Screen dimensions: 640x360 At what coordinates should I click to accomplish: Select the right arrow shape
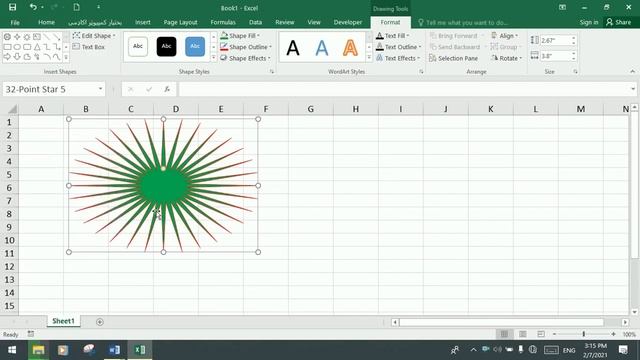tap(7, 57)
